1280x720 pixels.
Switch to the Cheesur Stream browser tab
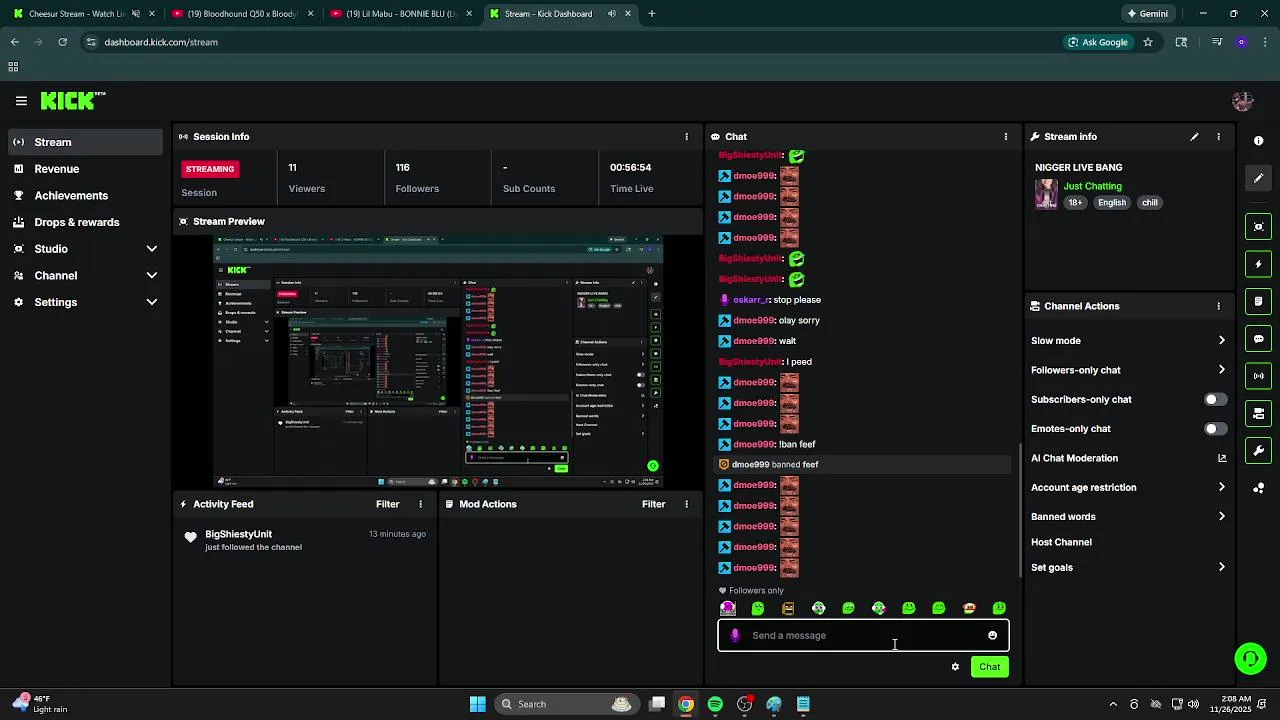pyautogui.click(x=82, y=14)
